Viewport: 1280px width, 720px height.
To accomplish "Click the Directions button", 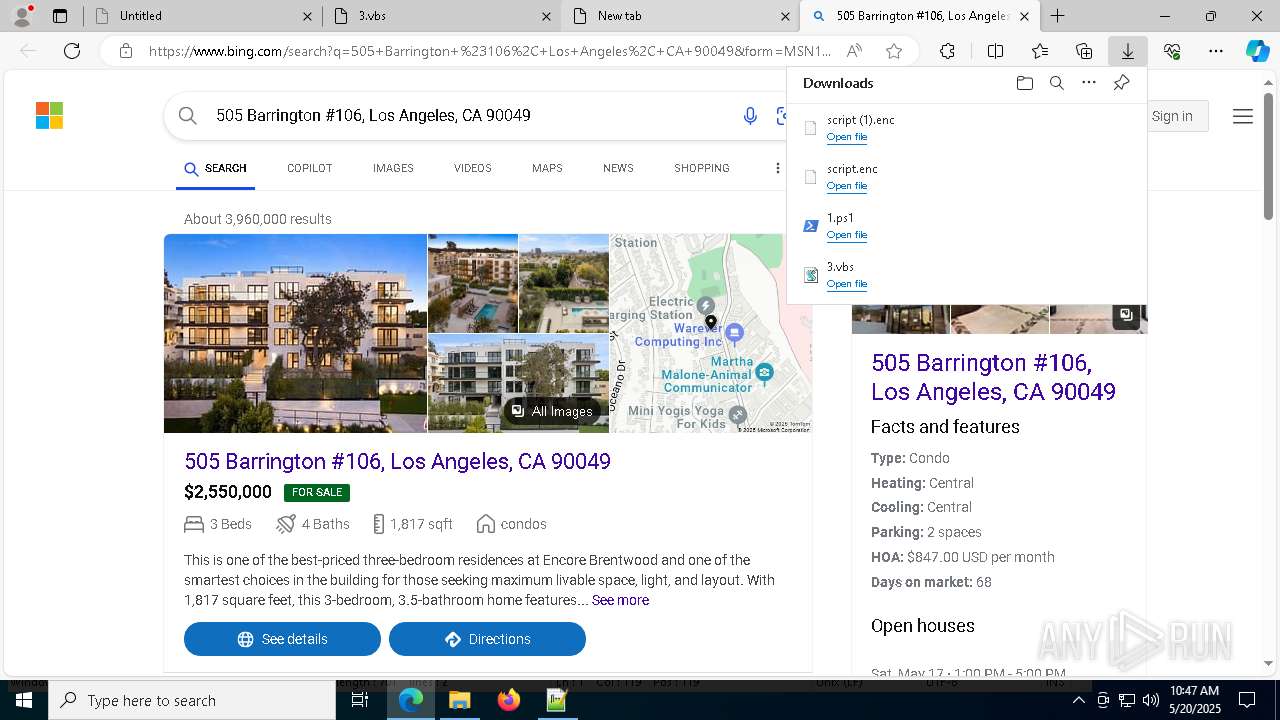I will click(487, 639).
